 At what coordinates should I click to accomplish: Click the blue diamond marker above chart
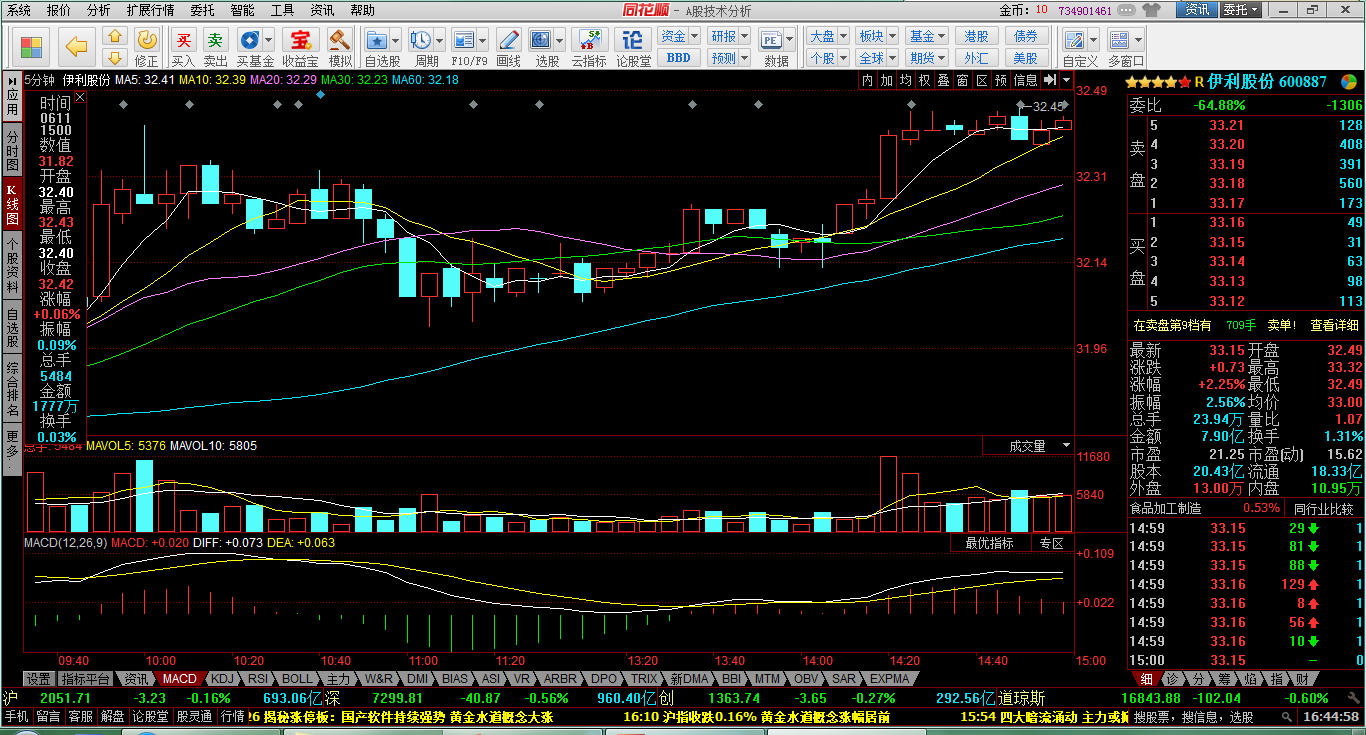pyautogui.click(x=320, y=95)
